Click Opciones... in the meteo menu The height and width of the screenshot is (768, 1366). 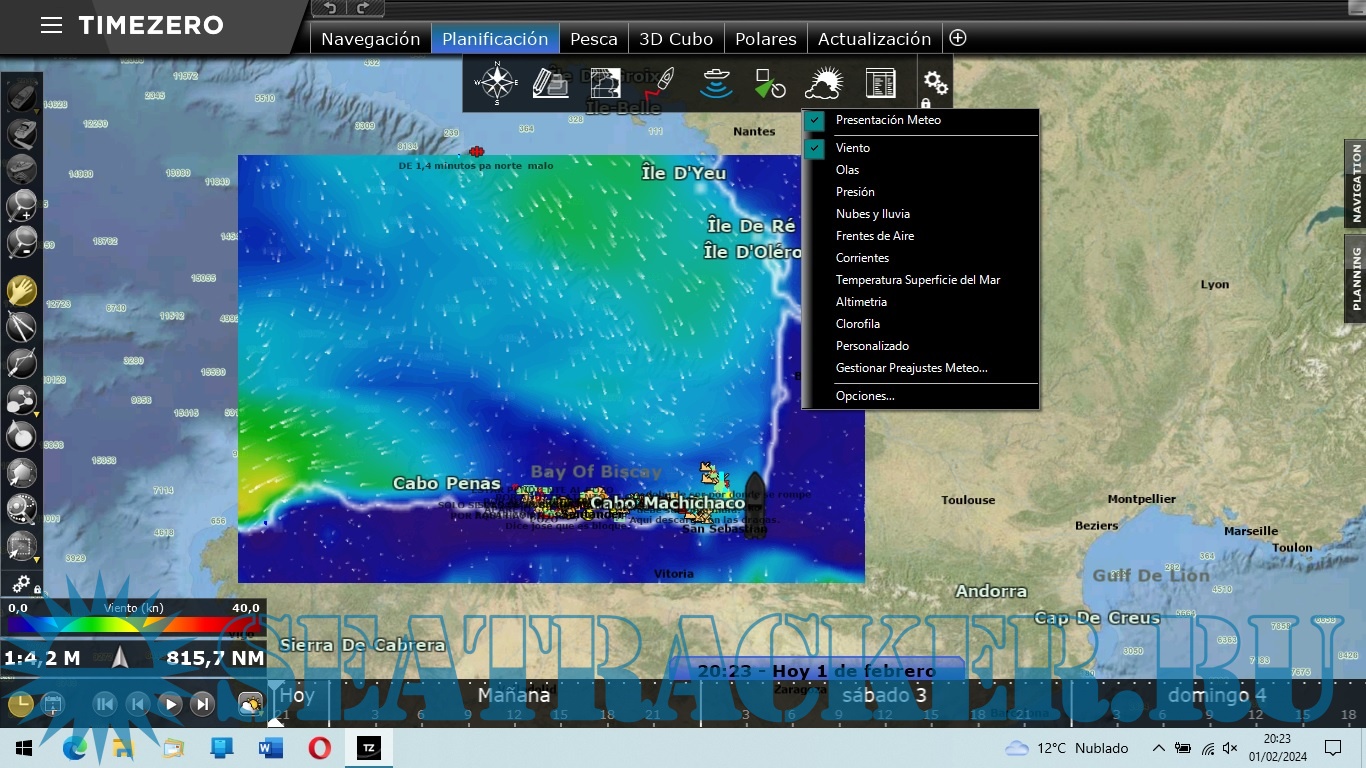click(864, 395)
